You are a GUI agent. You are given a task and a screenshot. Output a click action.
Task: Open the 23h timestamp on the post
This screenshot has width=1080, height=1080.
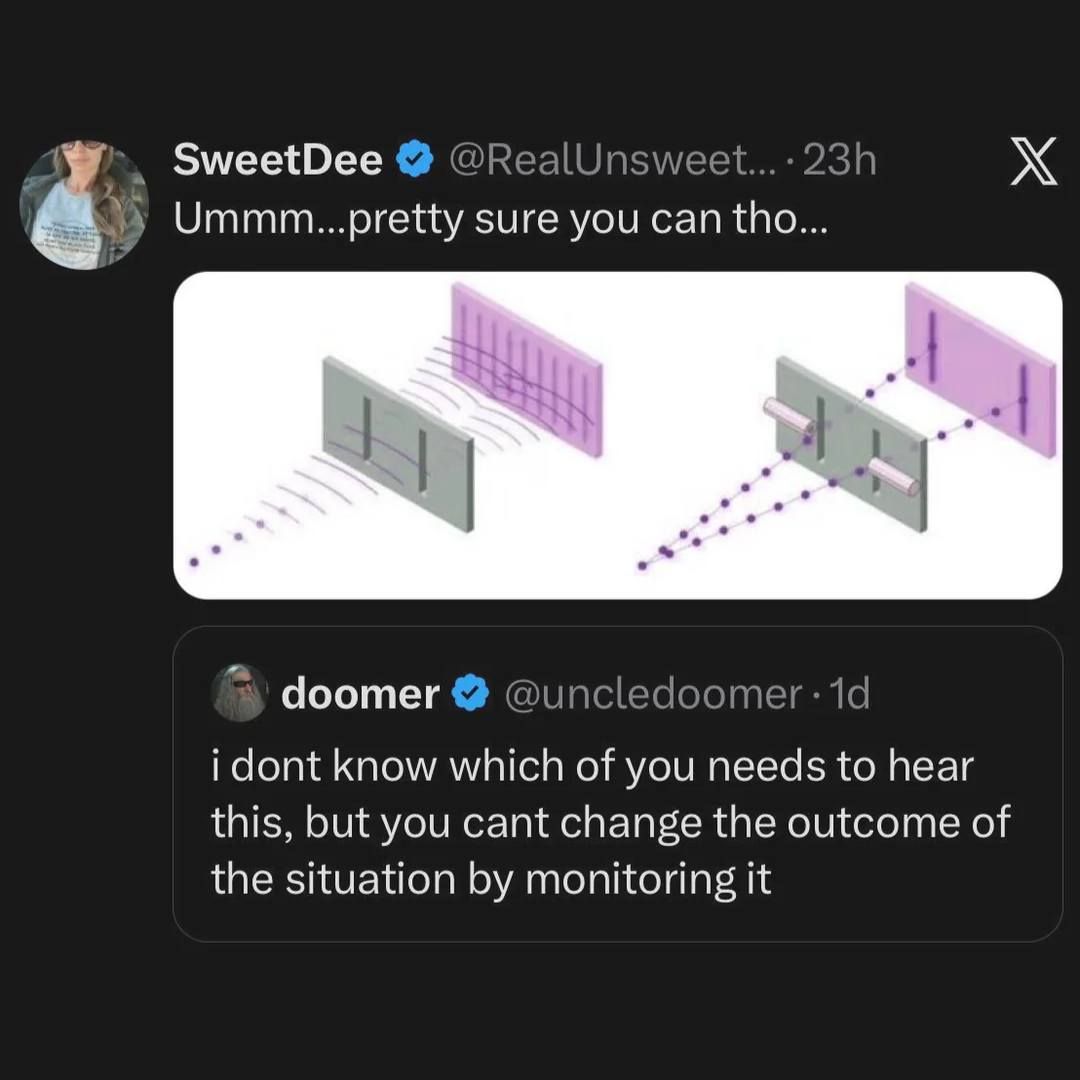(839, 160)
